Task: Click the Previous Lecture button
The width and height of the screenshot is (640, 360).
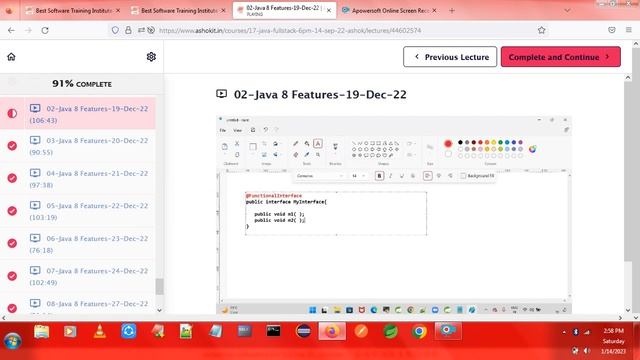Action: coord(450,57)
